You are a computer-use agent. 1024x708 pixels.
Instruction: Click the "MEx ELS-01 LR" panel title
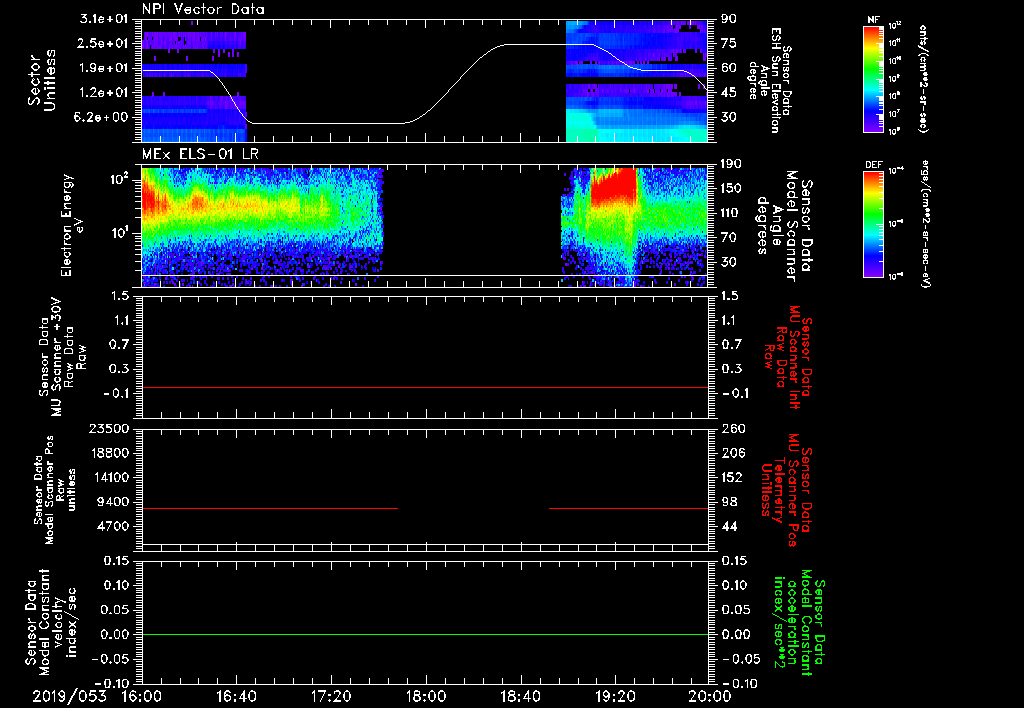click(200, 154)
